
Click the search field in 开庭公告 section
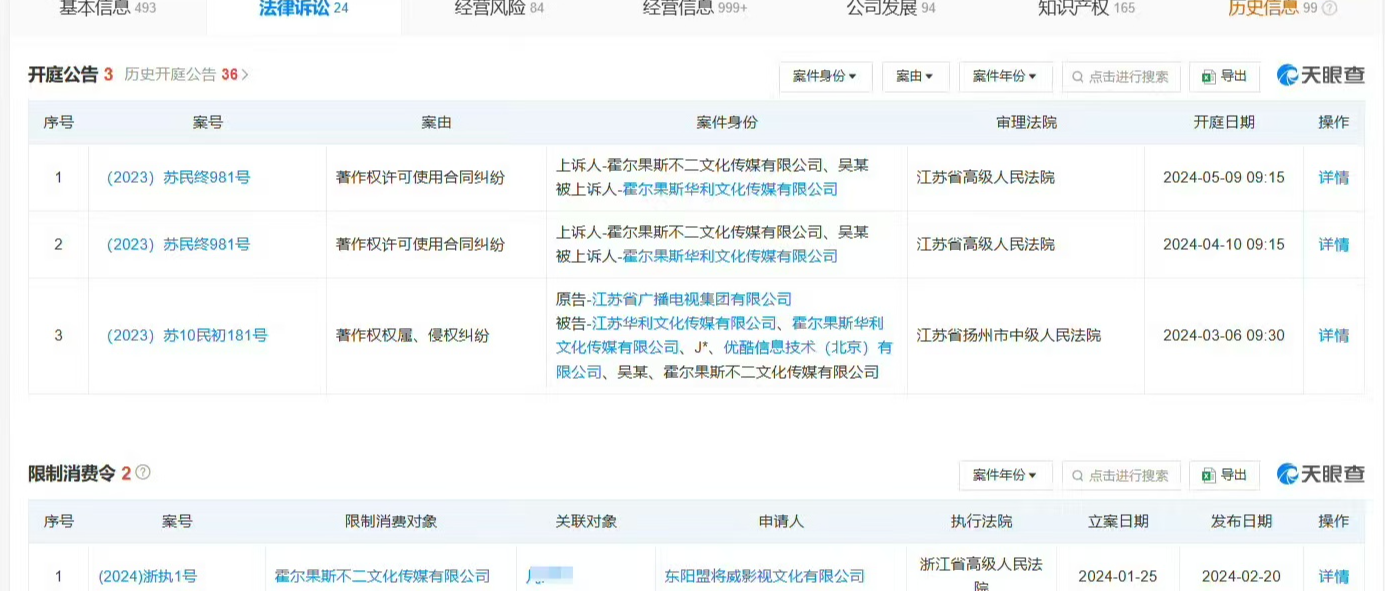coord(1121,76)
